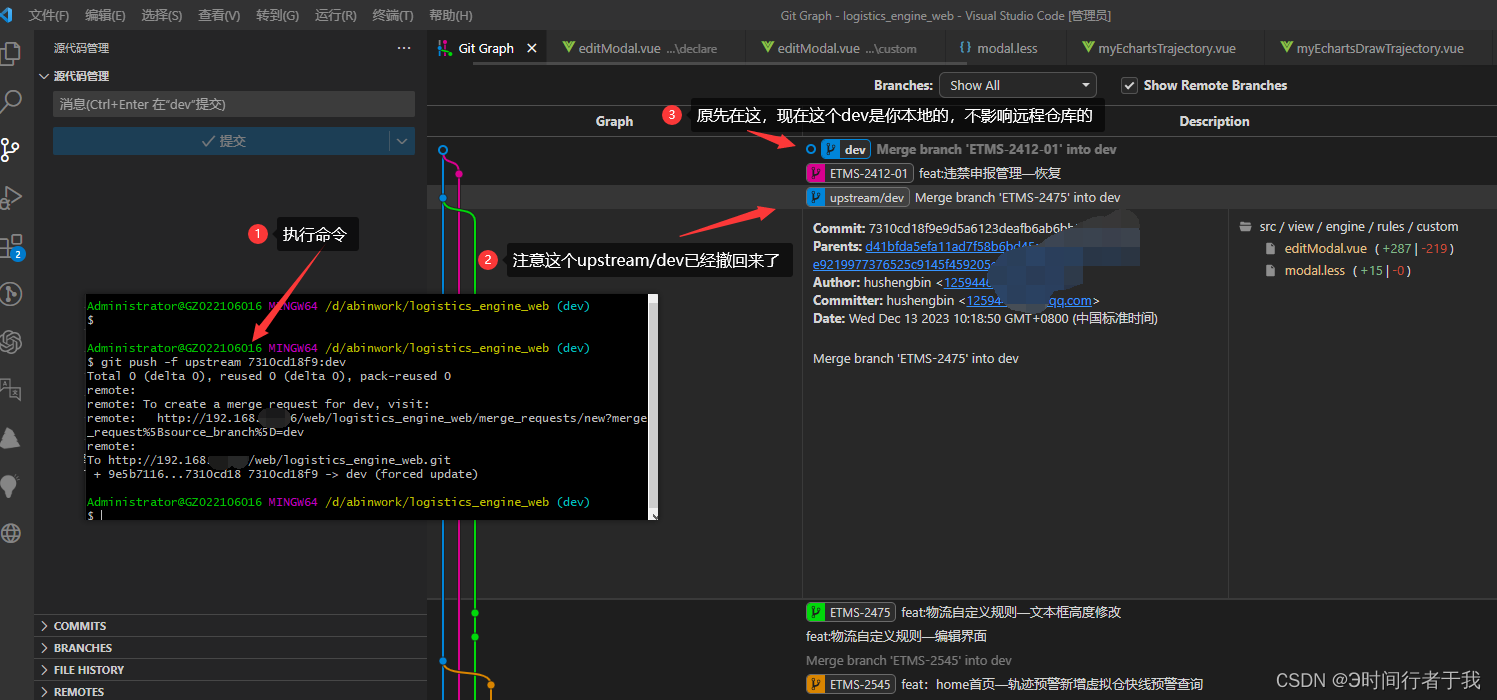
Task: Expand the FILE HISTORY section
Action: 230,670
